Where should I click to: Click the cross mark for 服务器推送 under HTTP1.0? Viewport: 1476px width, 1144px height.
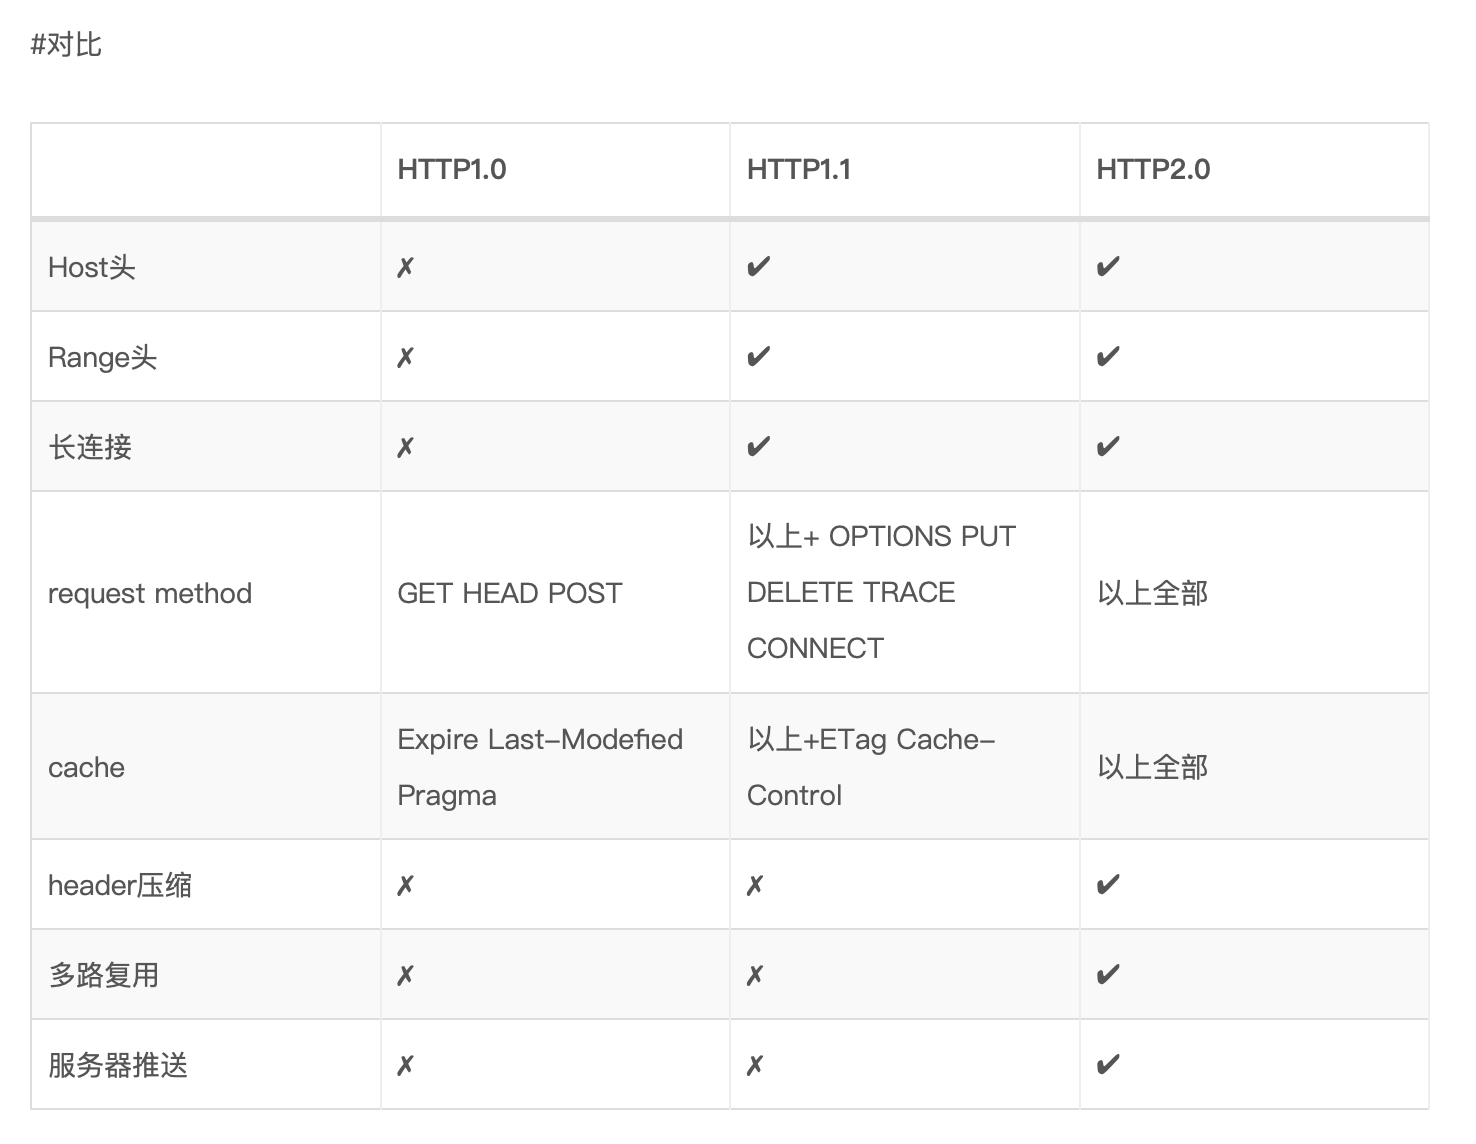click(x=405, y=1065)
